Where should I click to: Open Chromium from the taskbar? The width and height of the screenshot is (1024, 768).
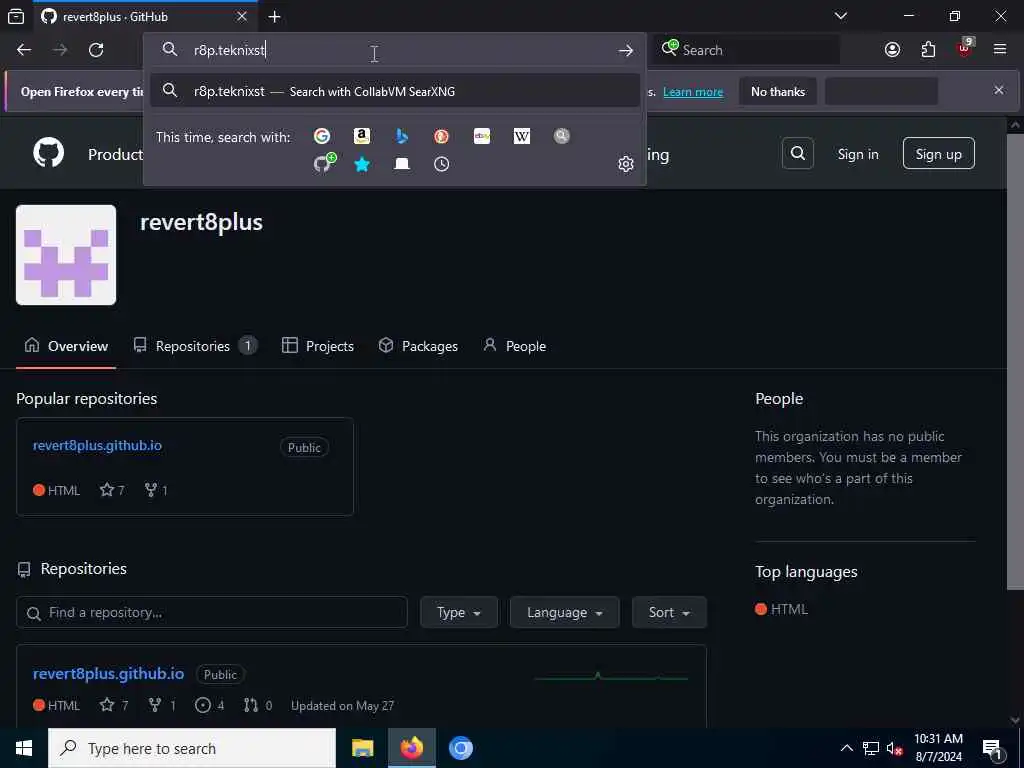pos(460,748)
